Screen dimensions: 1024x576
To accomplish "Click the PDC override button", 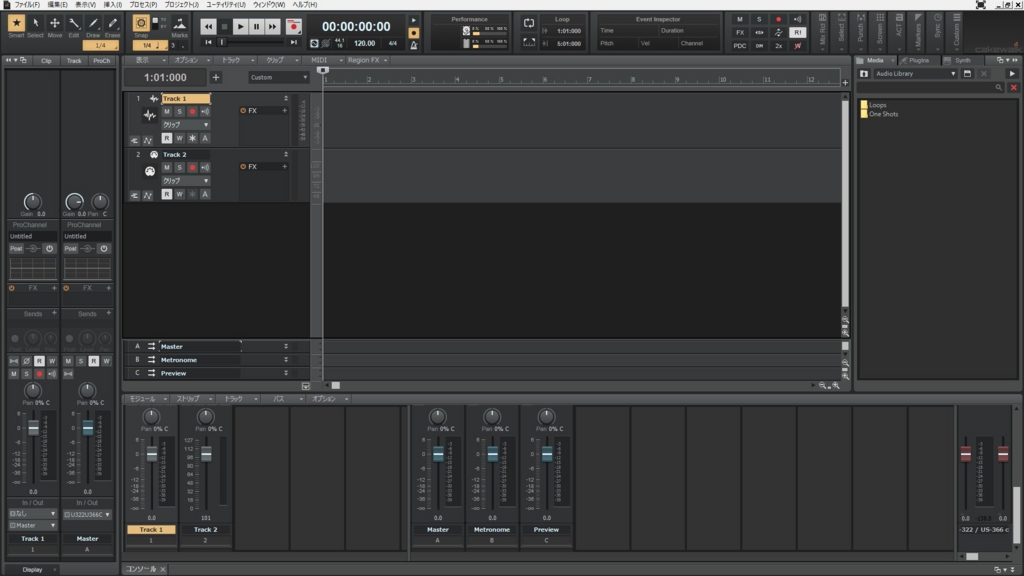I will click(740, 46).
